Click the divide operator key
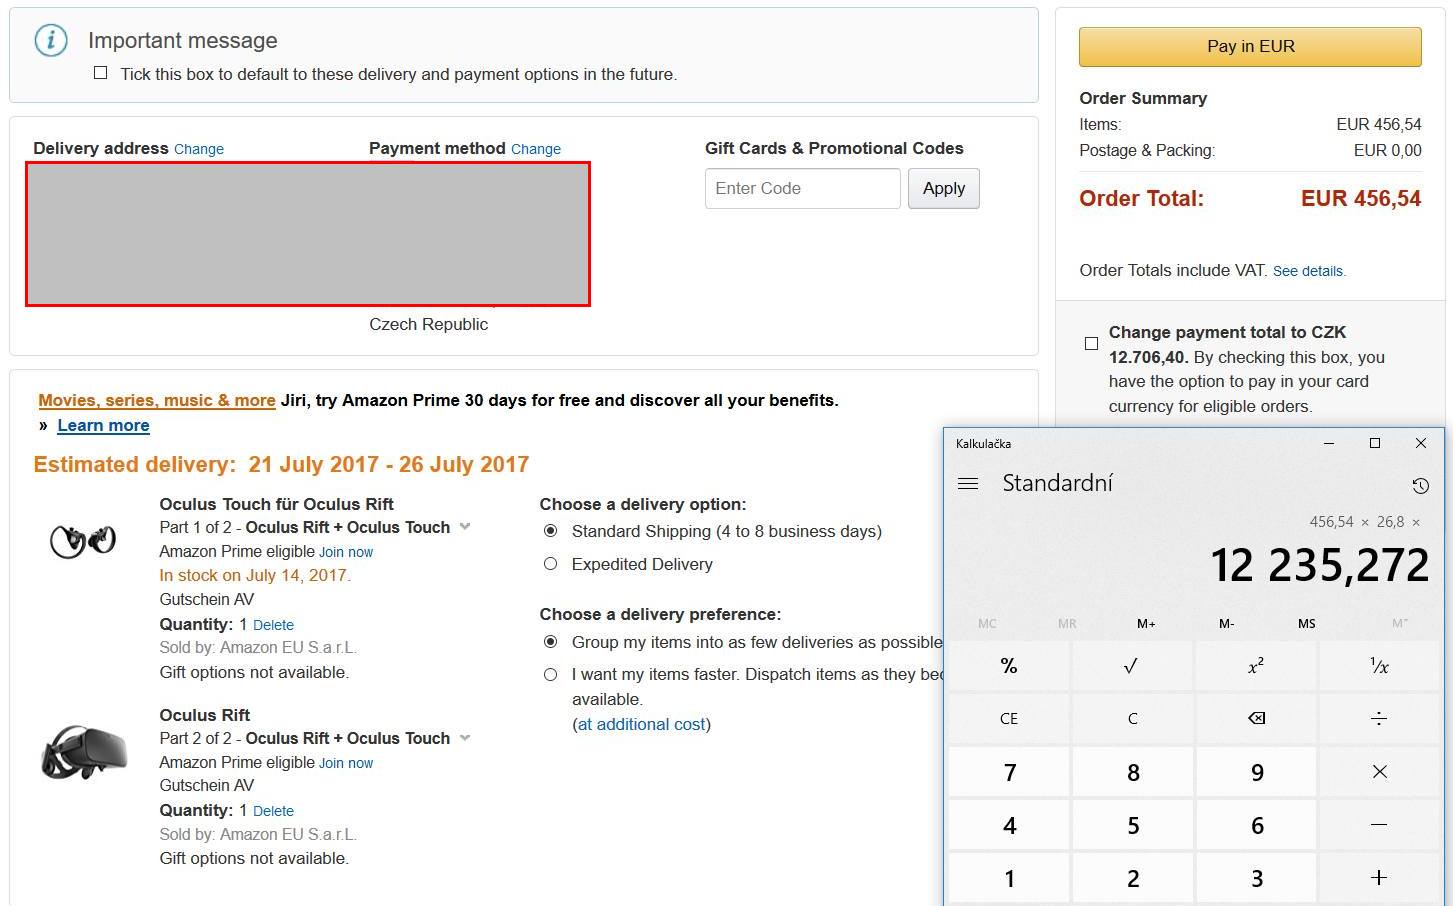Viewport: 1453px width, 906px height. 1379,718
